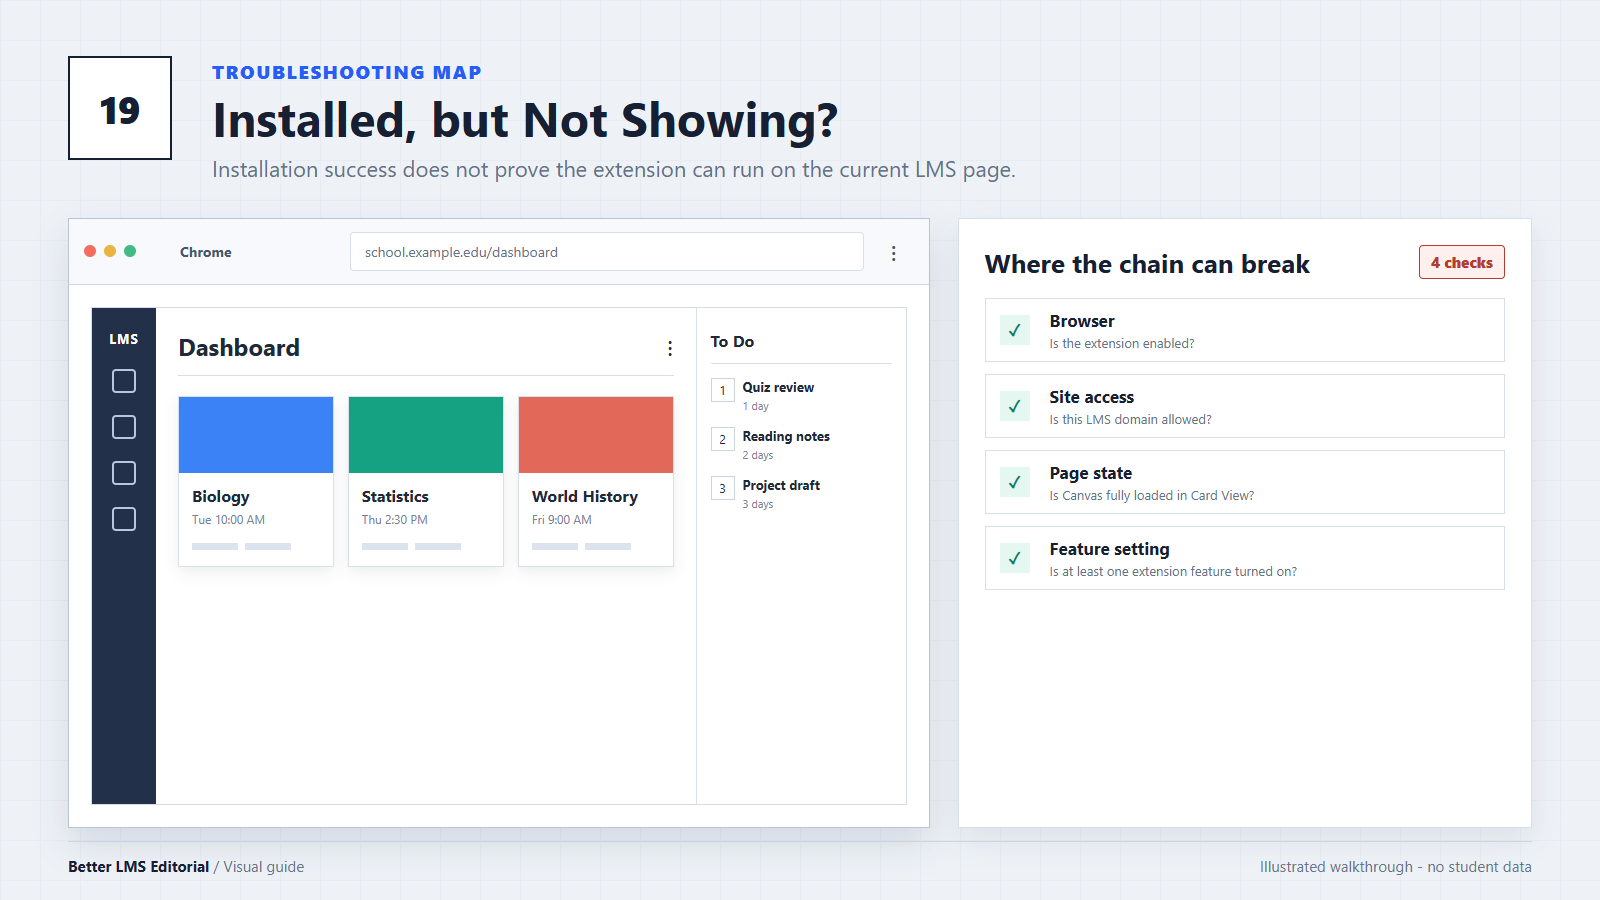The height and width of the screenshot is (900, 1600).
Task: Open the World History course title
Action: click(x=585, y=497)
